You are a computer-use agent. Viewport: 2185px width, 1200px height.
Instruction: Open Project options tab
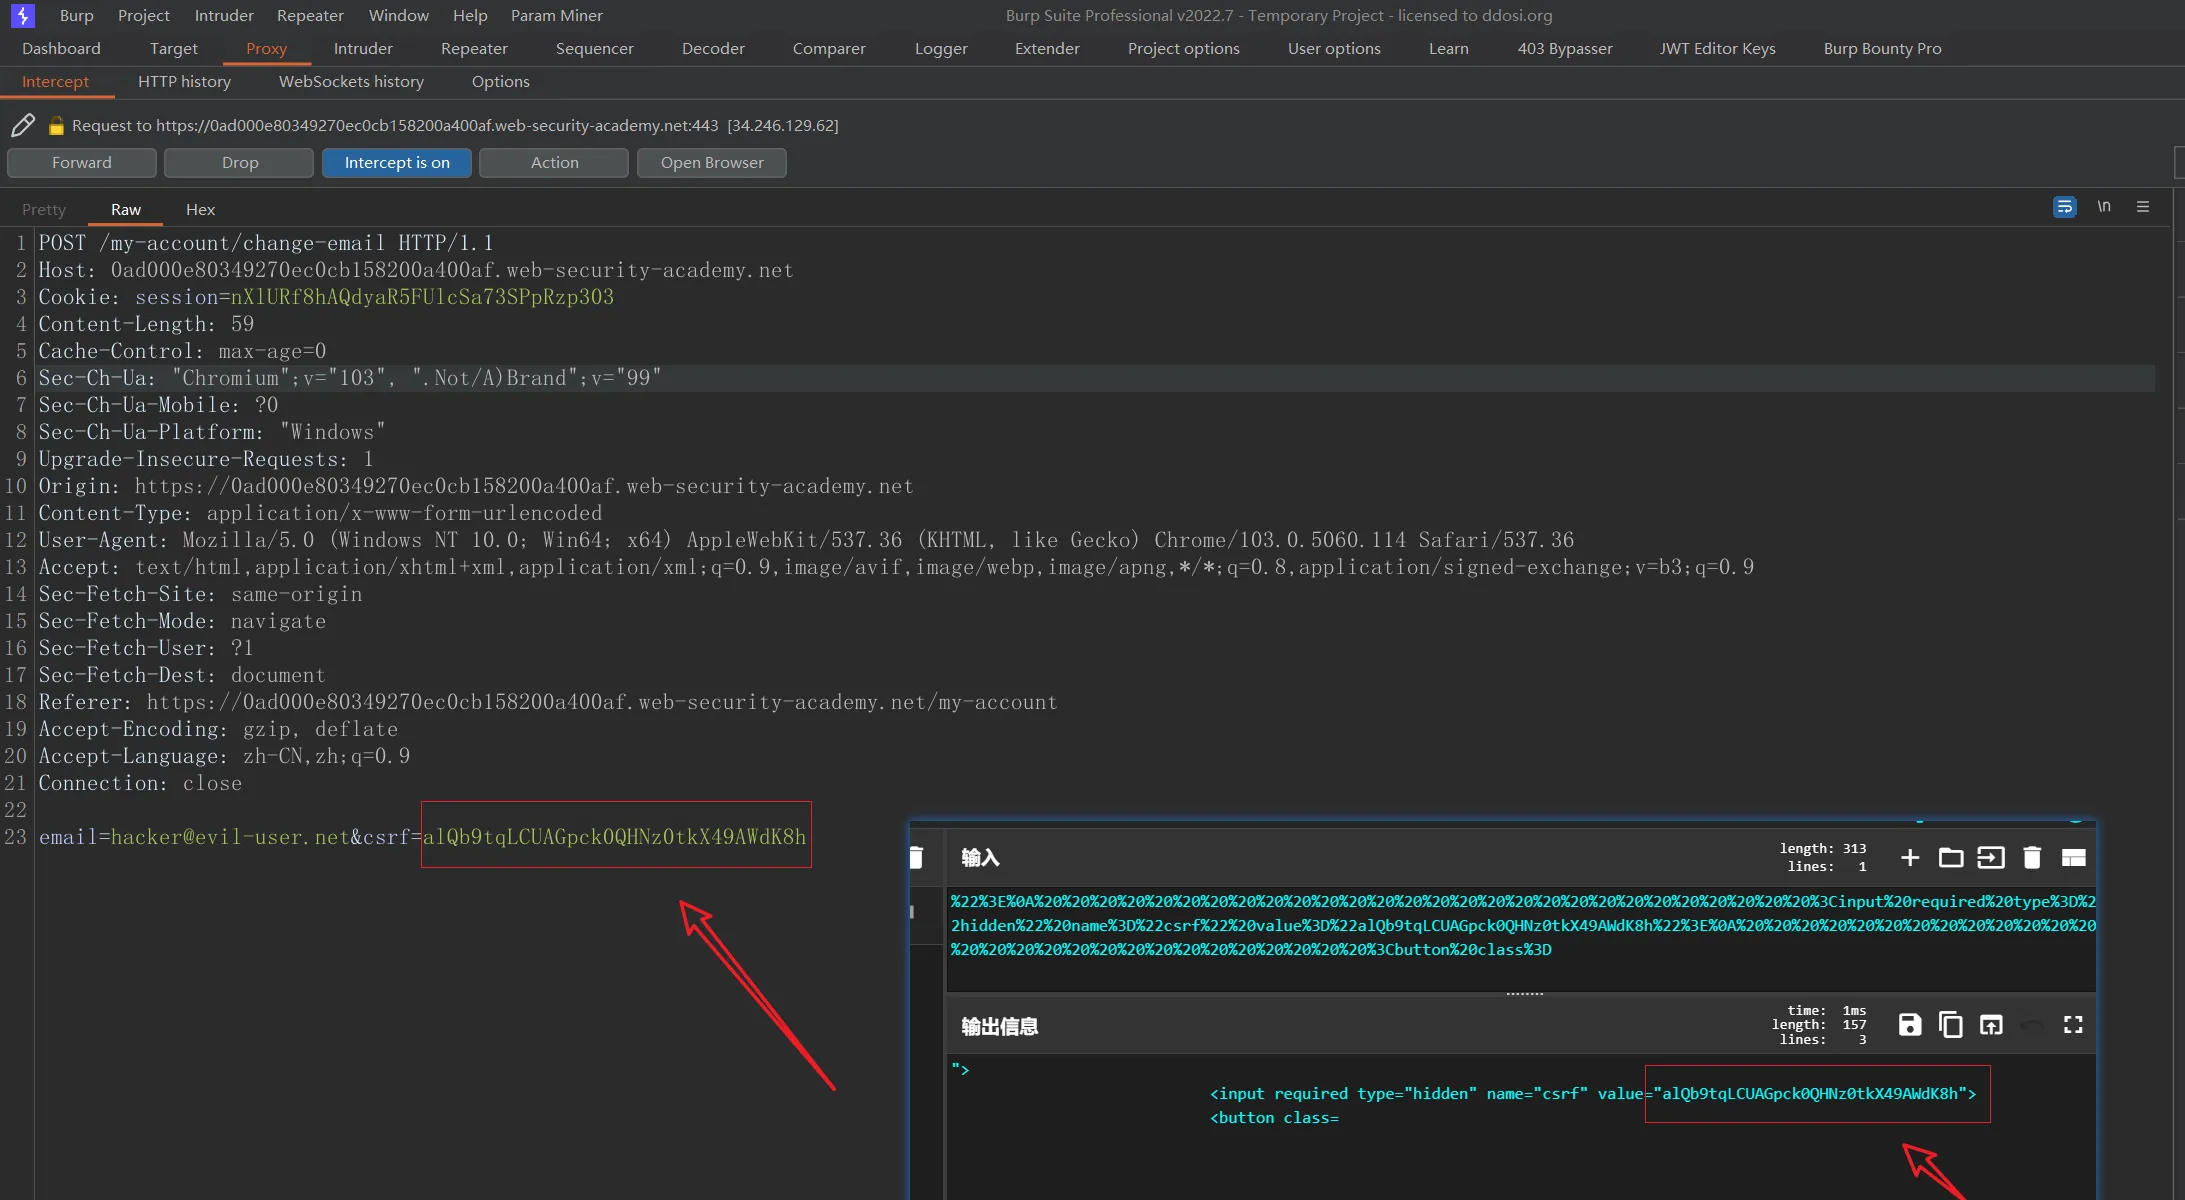click(x=1183, y=48)
